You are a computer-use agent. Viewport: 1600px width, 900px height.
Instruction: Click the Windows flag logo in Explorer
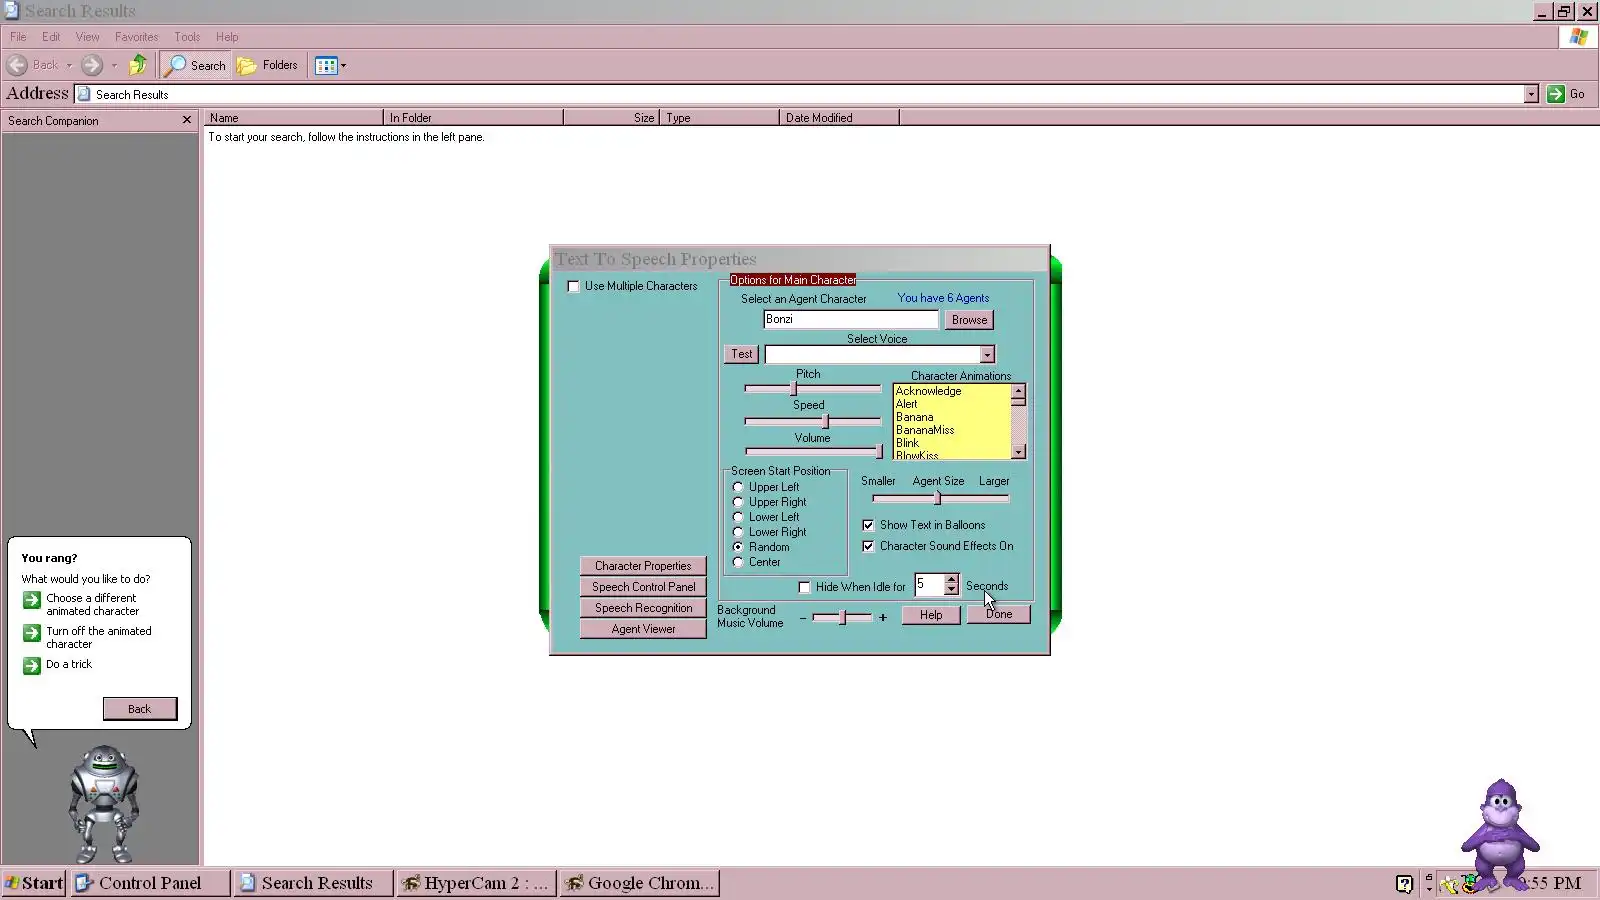tap(1578, 37)
